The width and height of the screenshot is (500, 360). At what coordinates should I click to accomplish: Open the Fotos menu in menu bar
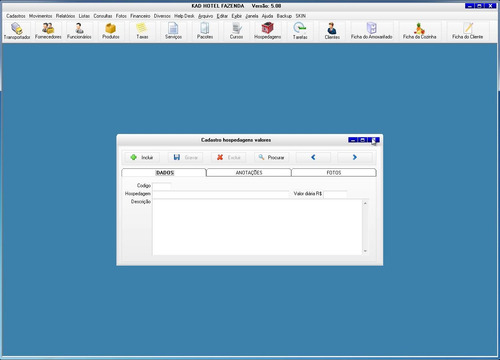point(121,16)
